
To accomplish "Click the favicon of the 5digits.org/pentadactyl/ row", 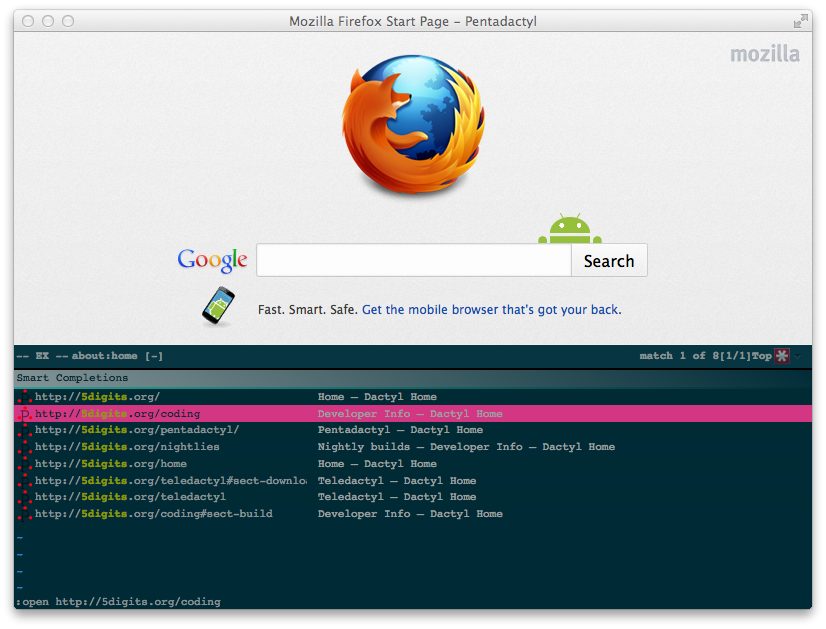I will 25,430.
